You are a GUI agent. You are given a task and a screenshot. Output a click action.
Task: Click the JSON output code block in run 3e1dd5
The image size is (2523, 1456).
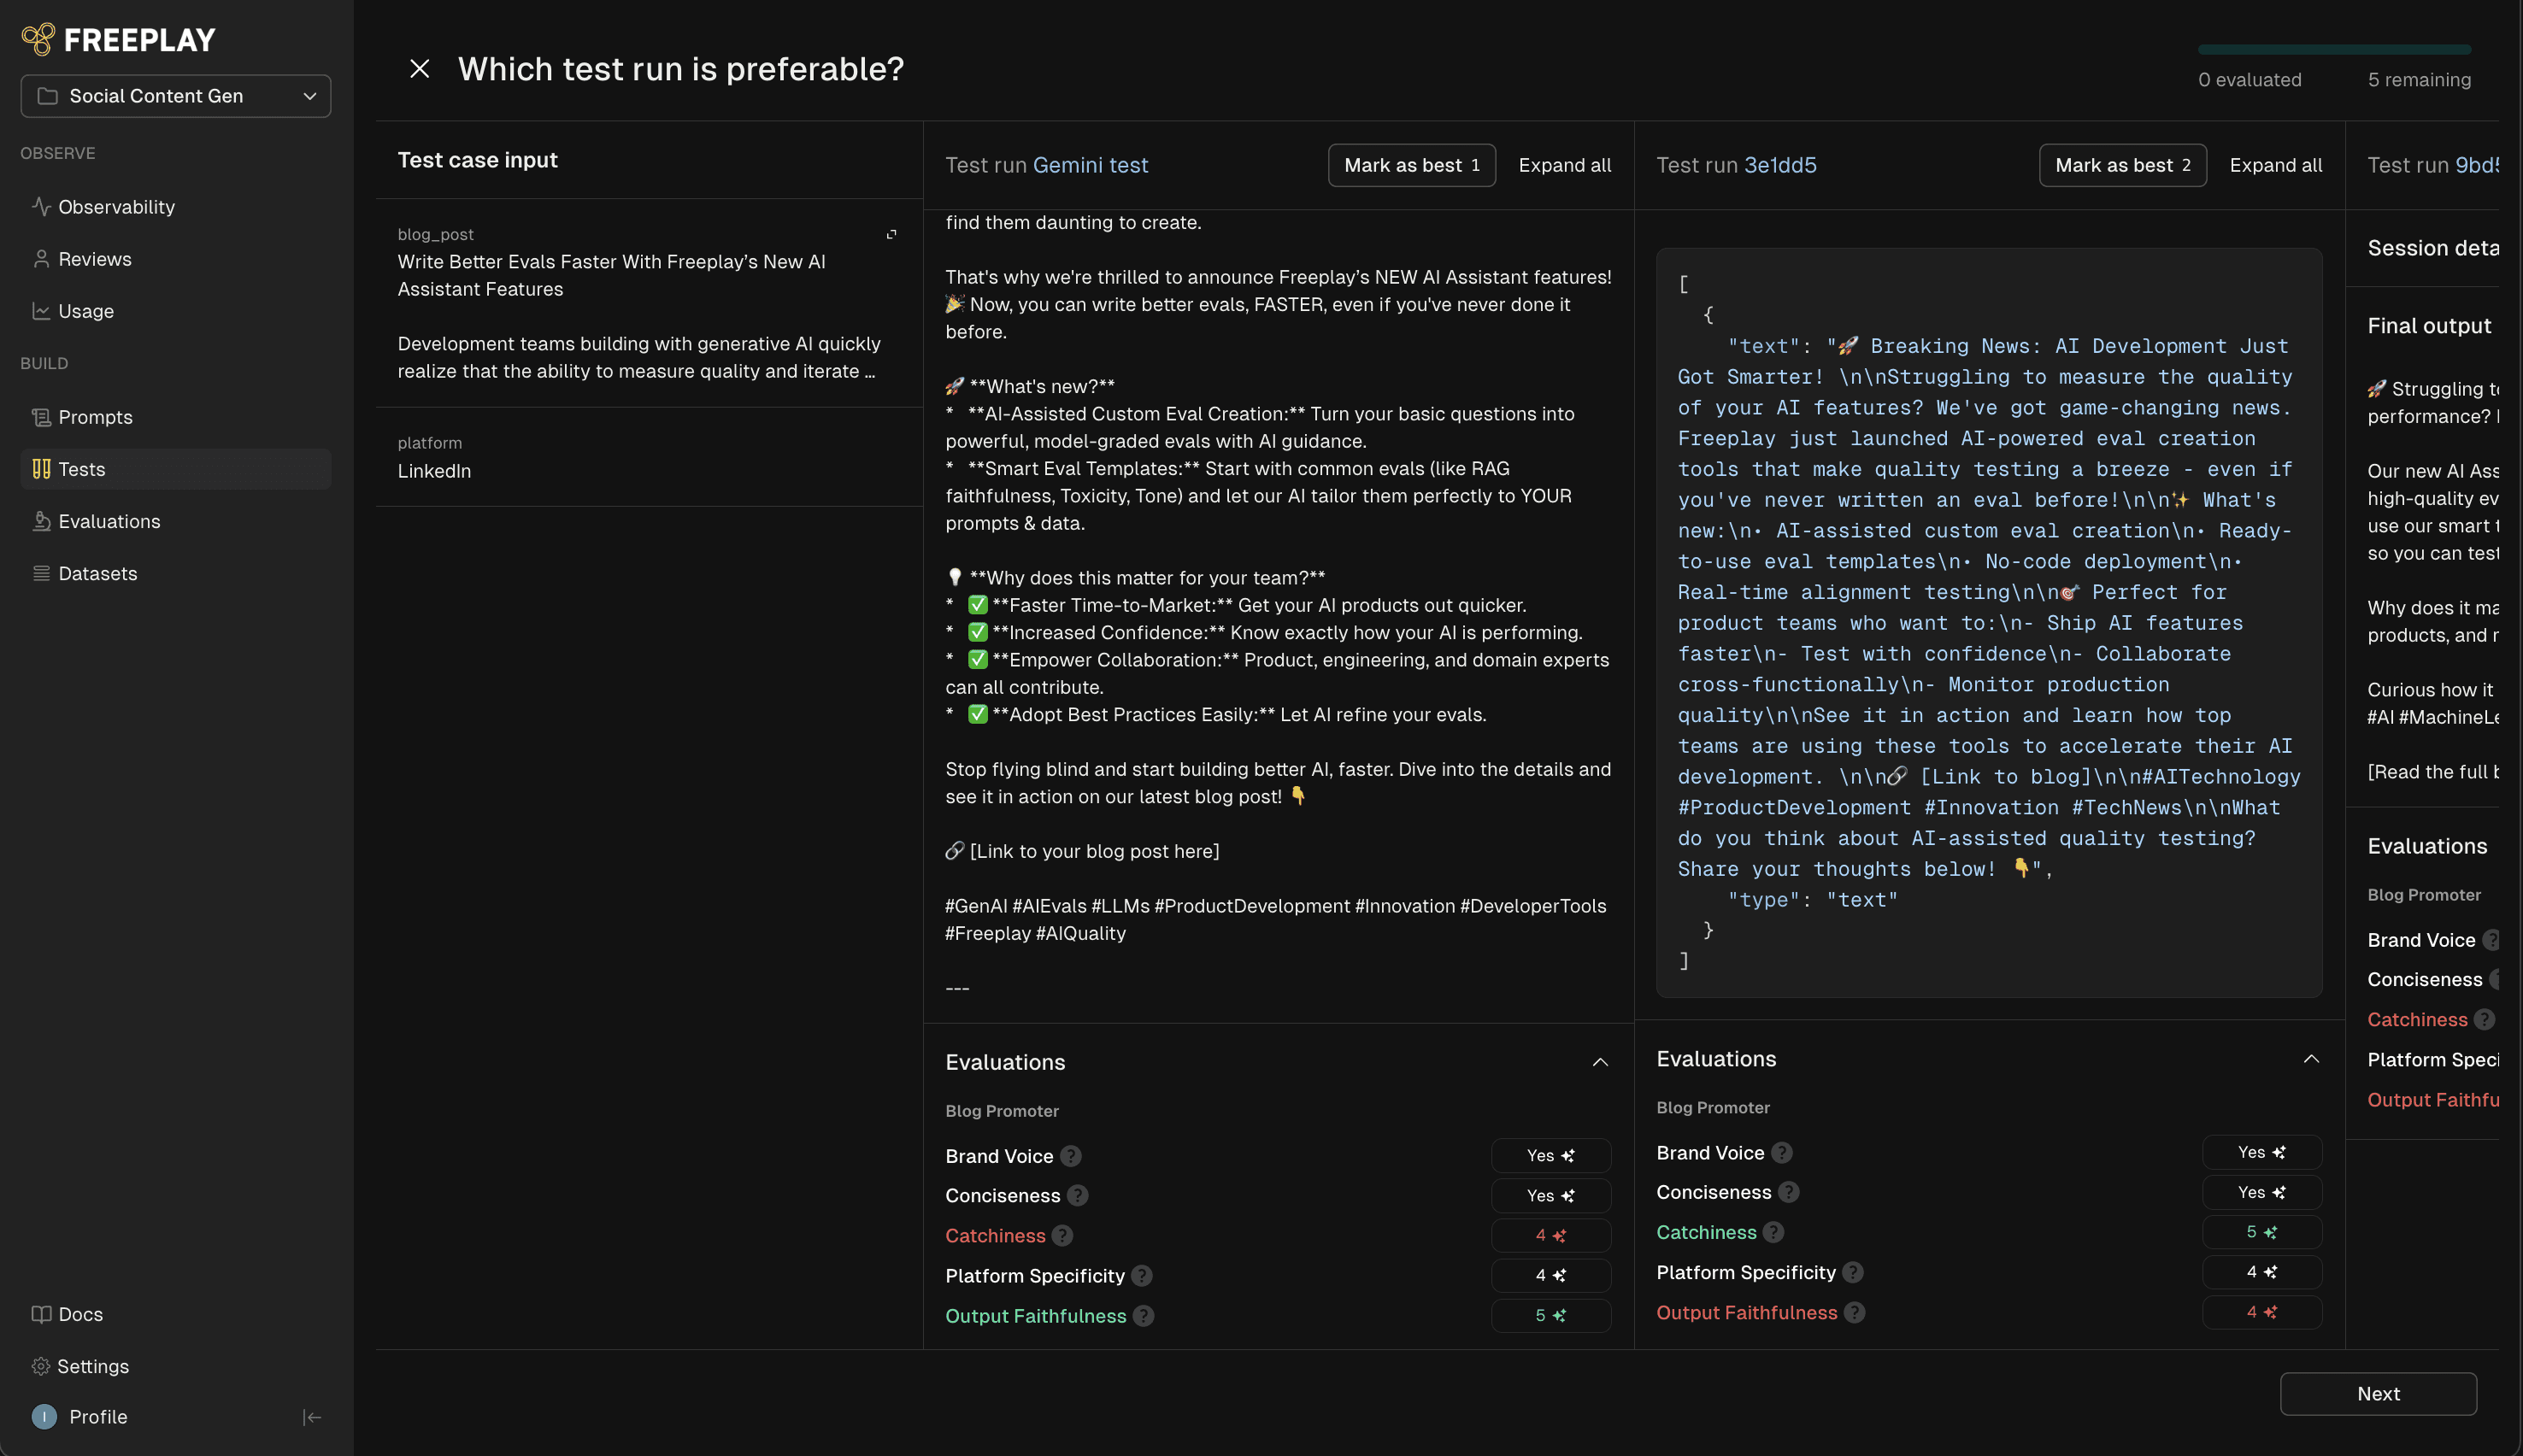coord(1989,622)
